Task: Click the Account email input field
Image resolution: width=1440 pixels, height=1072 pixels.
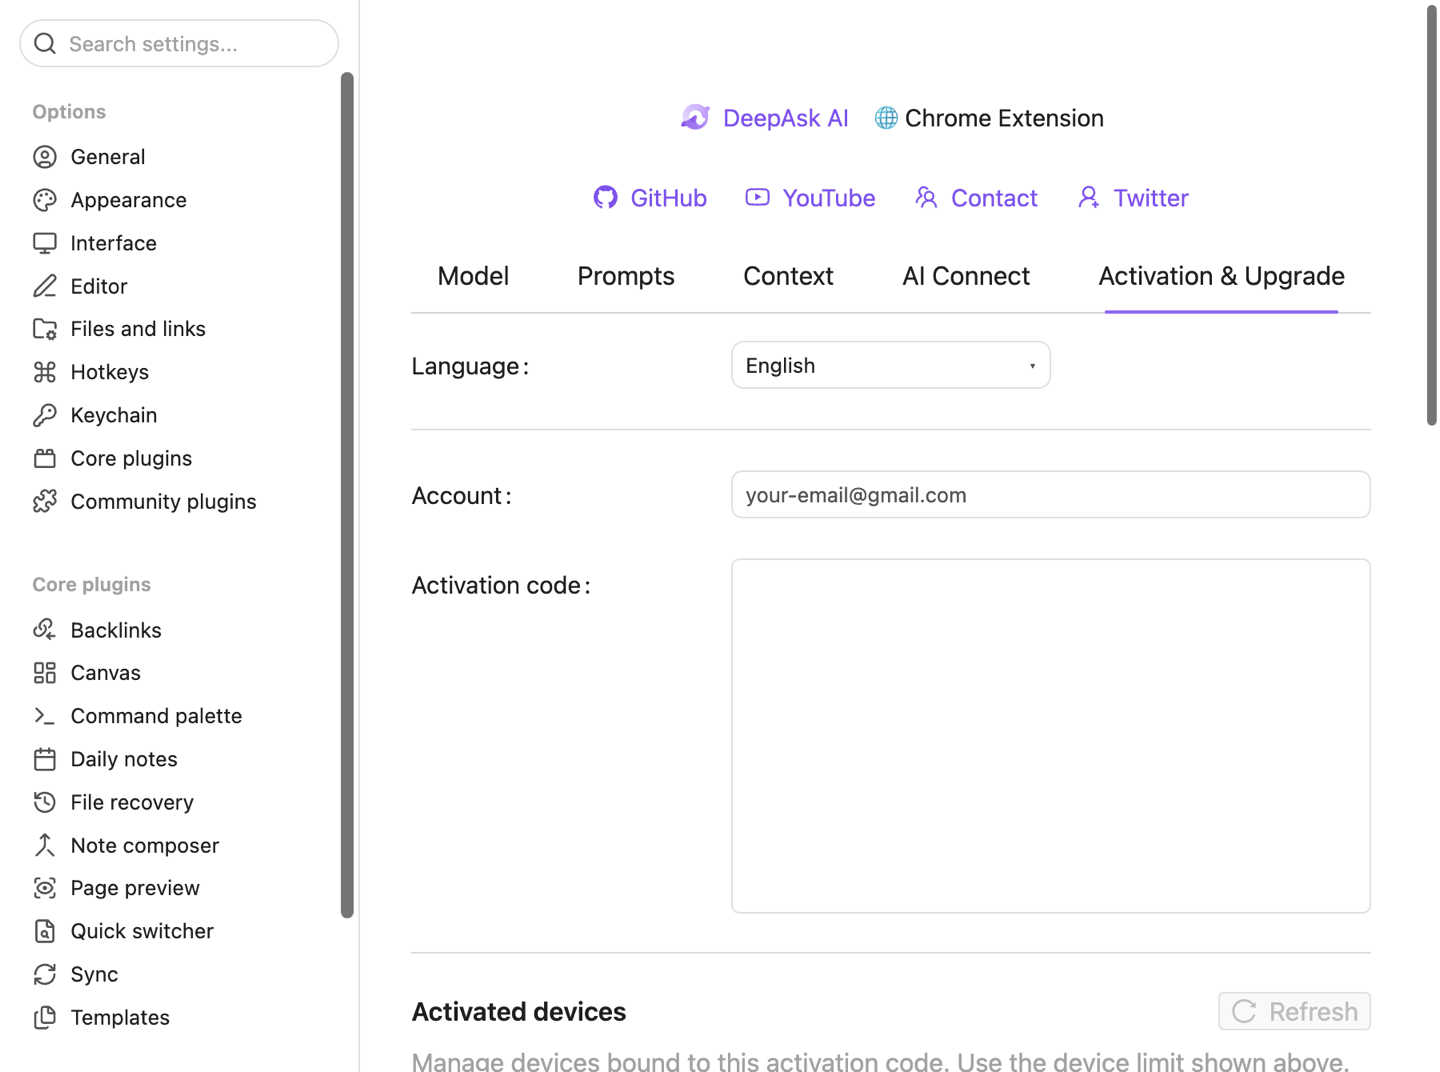Action: (1051, 495)
